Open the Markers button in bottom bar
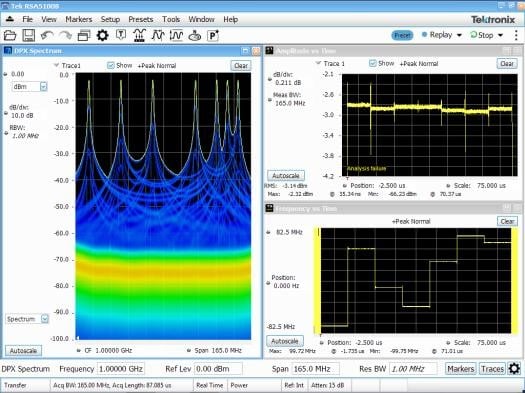The width and height of the screenshot is (525, 393). [461, 369]
